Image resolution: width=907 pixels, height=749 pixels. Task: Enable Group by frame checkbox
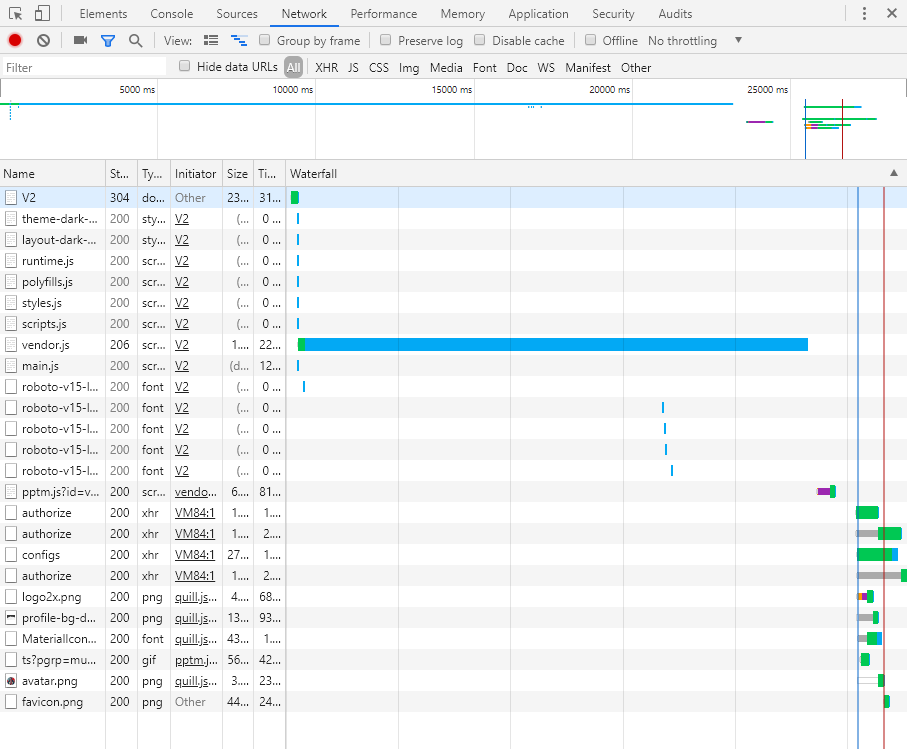click(264, 40)
